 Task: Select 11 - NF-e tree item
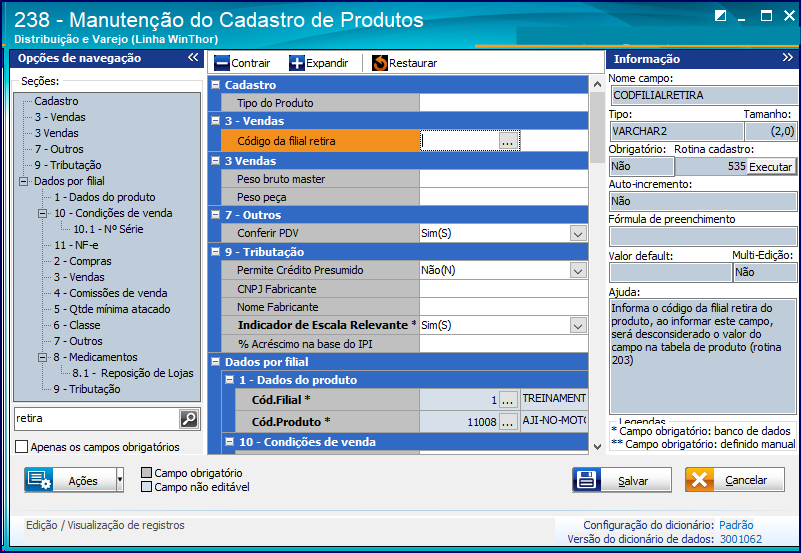(x=77, y=245)
